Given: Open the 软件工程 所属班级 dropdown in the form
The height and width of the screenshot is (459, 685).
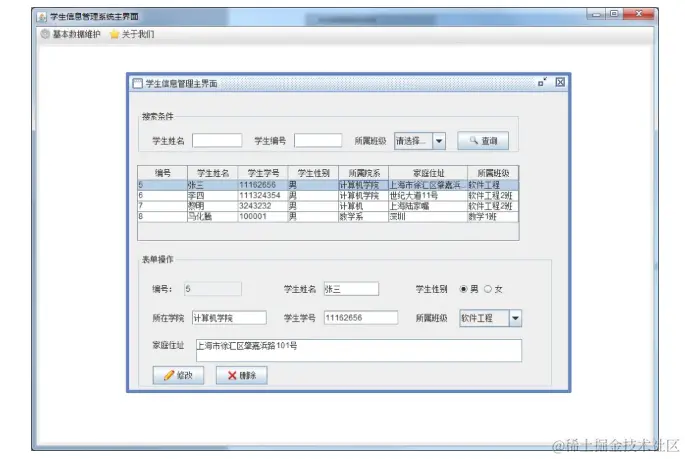Looking at the screenshot, I should pyautogui.click(x=491, y=318).
